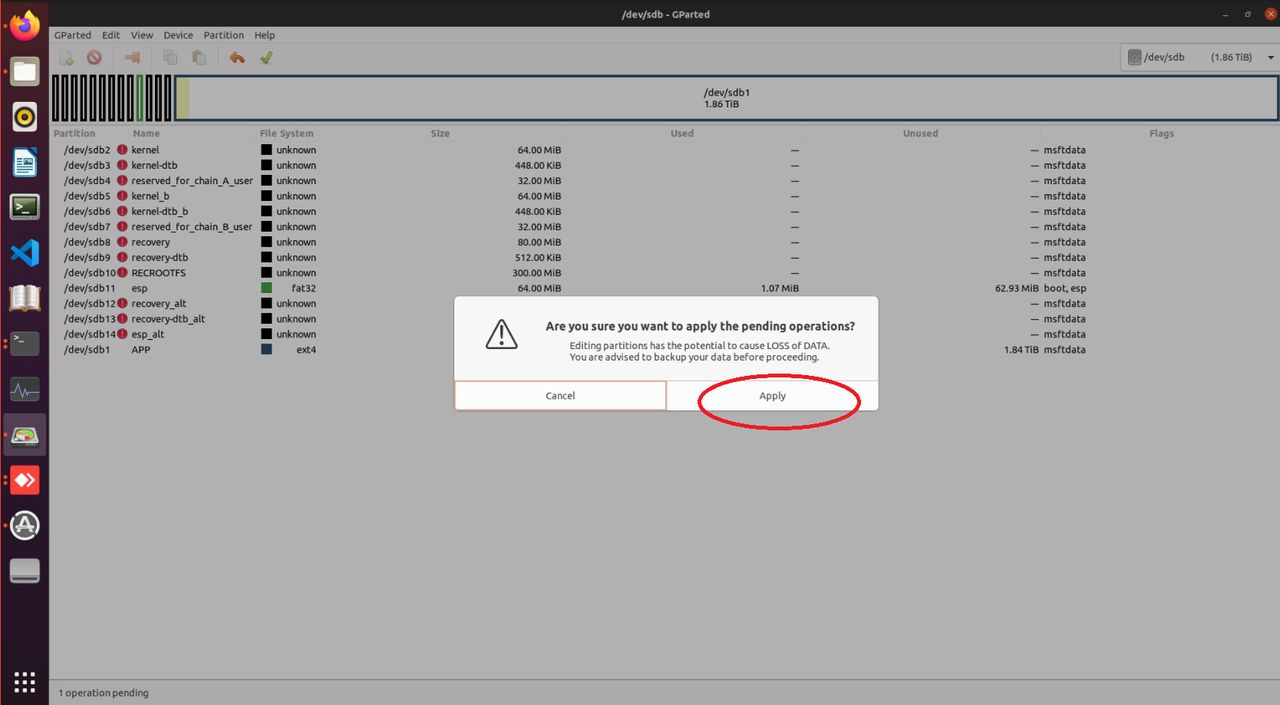Viewport: 1280px width, 705px height.
Task: Click the warning icon beside recovery-dtb
Action: tap(122, 257)
